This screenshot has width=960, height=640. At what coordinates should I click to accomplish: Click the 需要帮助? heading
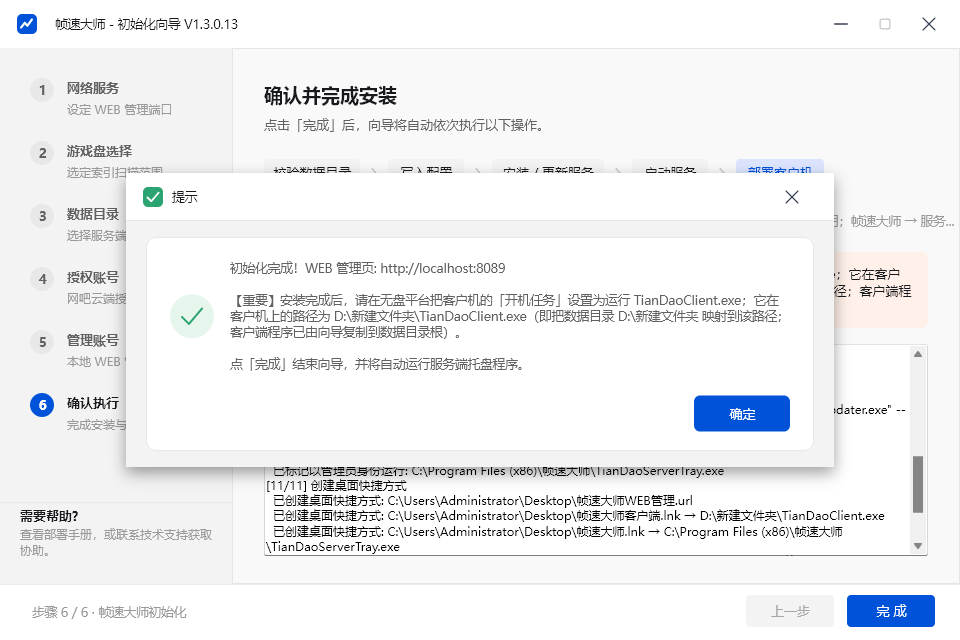tap(49, 516)
